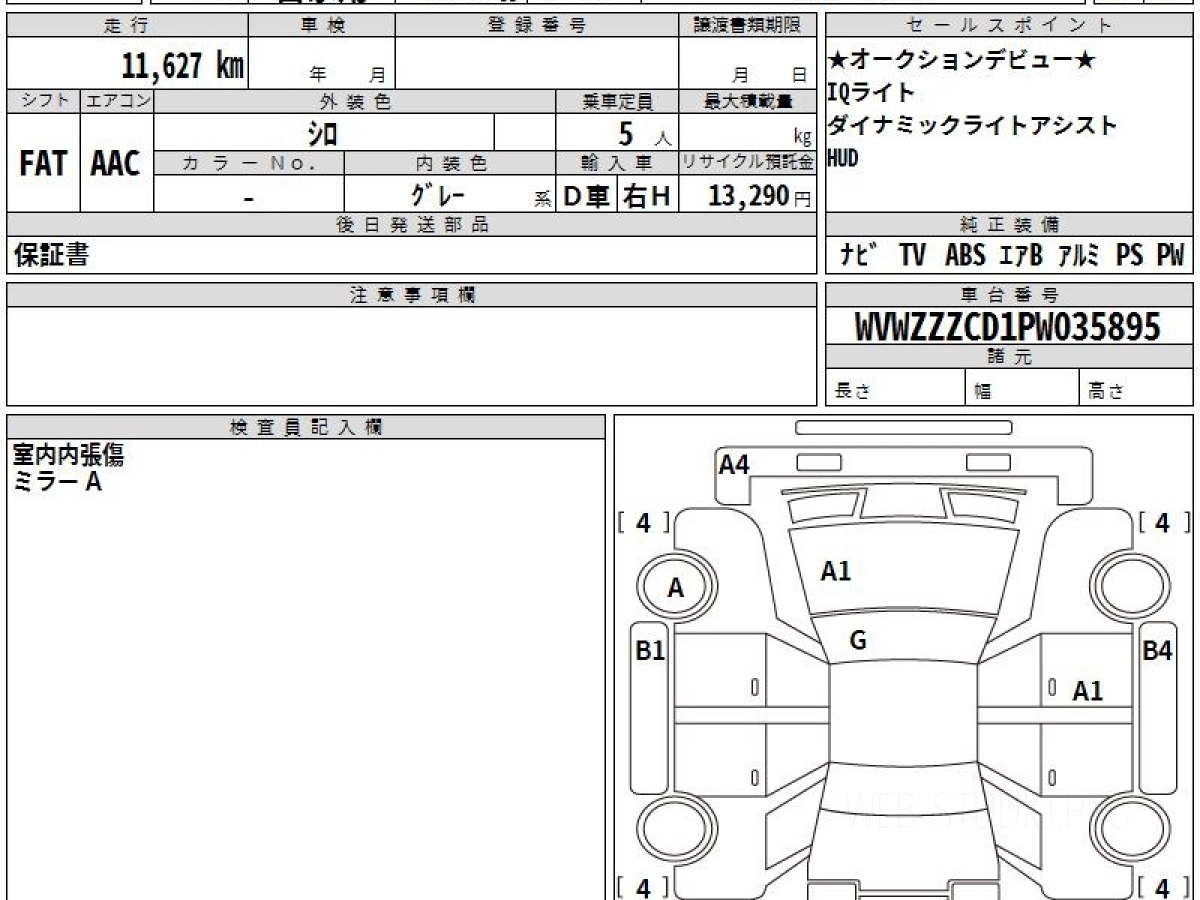Select the 車検 column header
This screenshot has height=900, width=1200.
click(x=322, y=26)
